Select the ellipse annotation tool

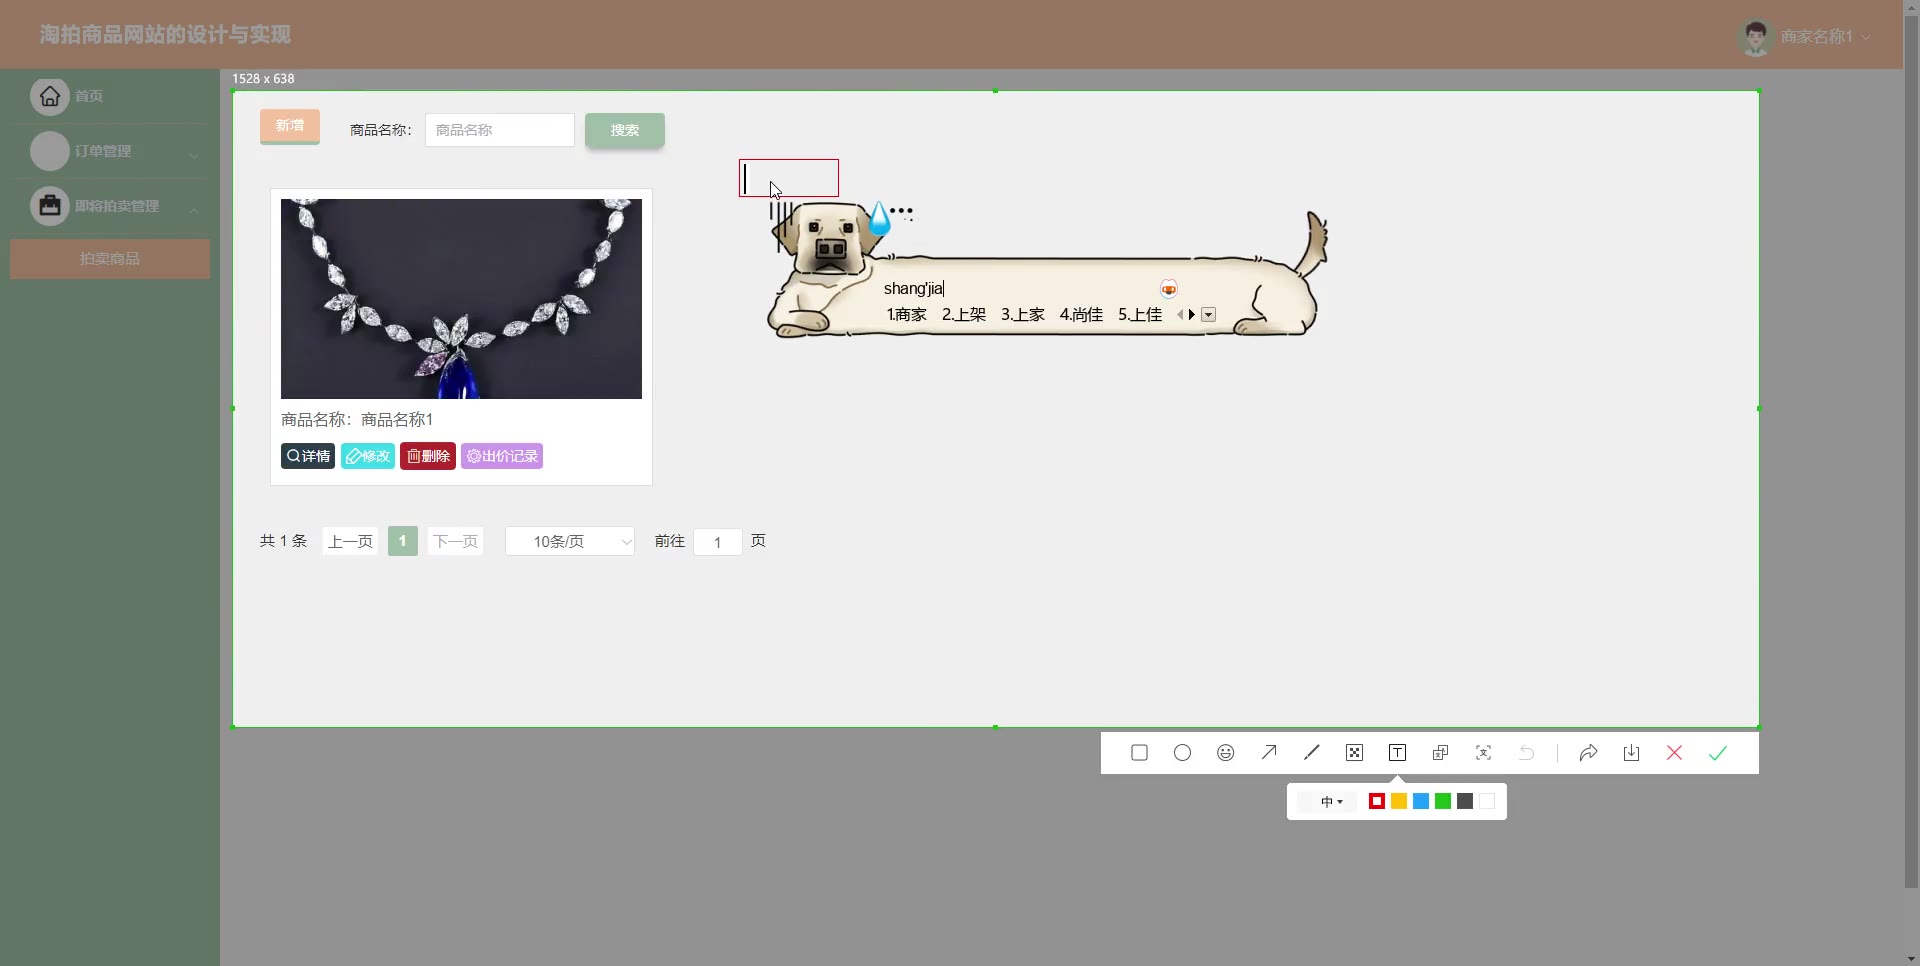coord(1182,753)
